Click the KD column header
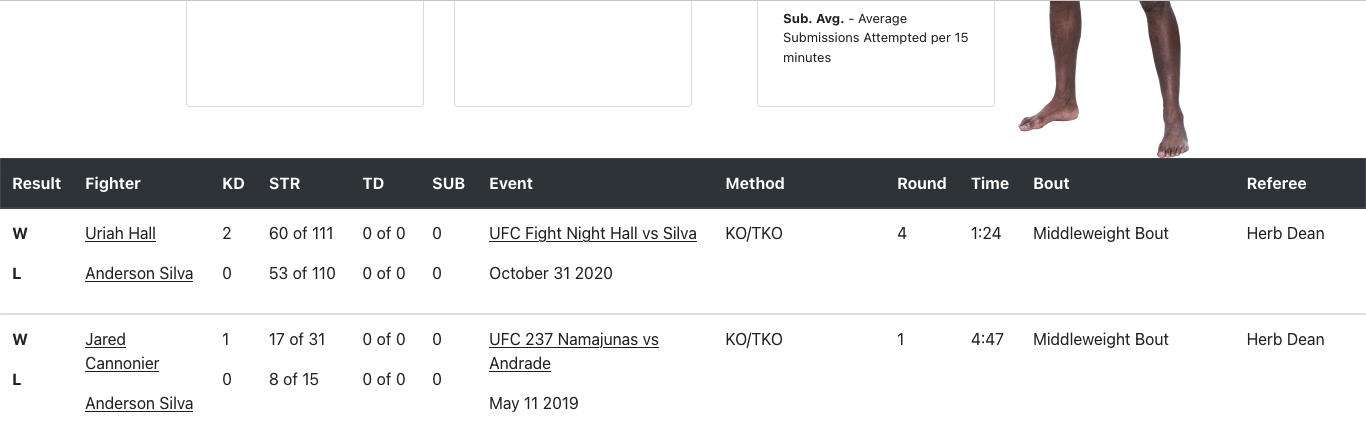 pyautogui.click(x=233, y=183)
